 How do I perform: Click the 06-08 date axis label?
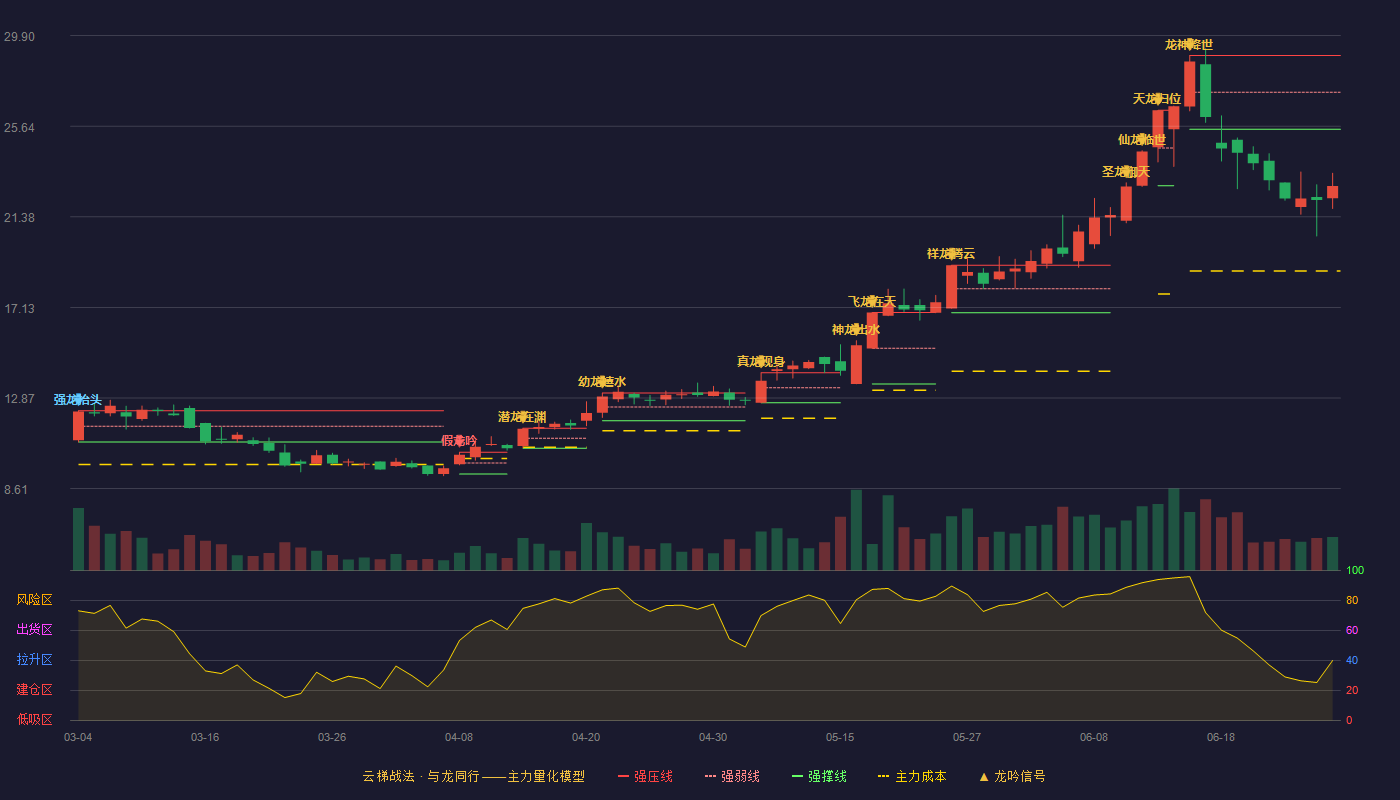click(1094, 737)
